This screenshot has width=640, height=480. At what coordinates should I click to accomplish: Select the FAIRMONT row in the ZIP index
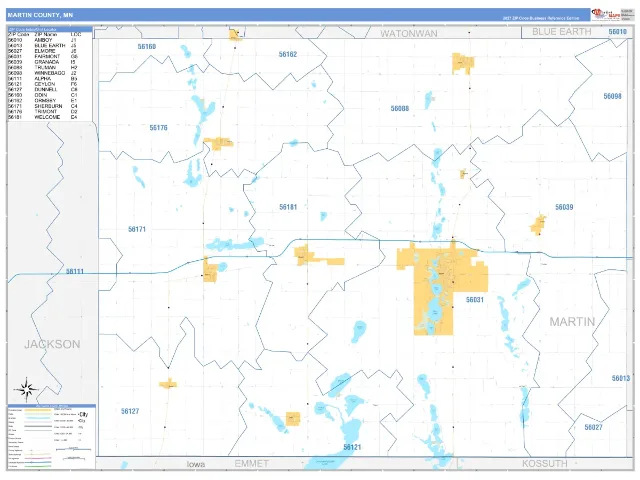point(42,56)
